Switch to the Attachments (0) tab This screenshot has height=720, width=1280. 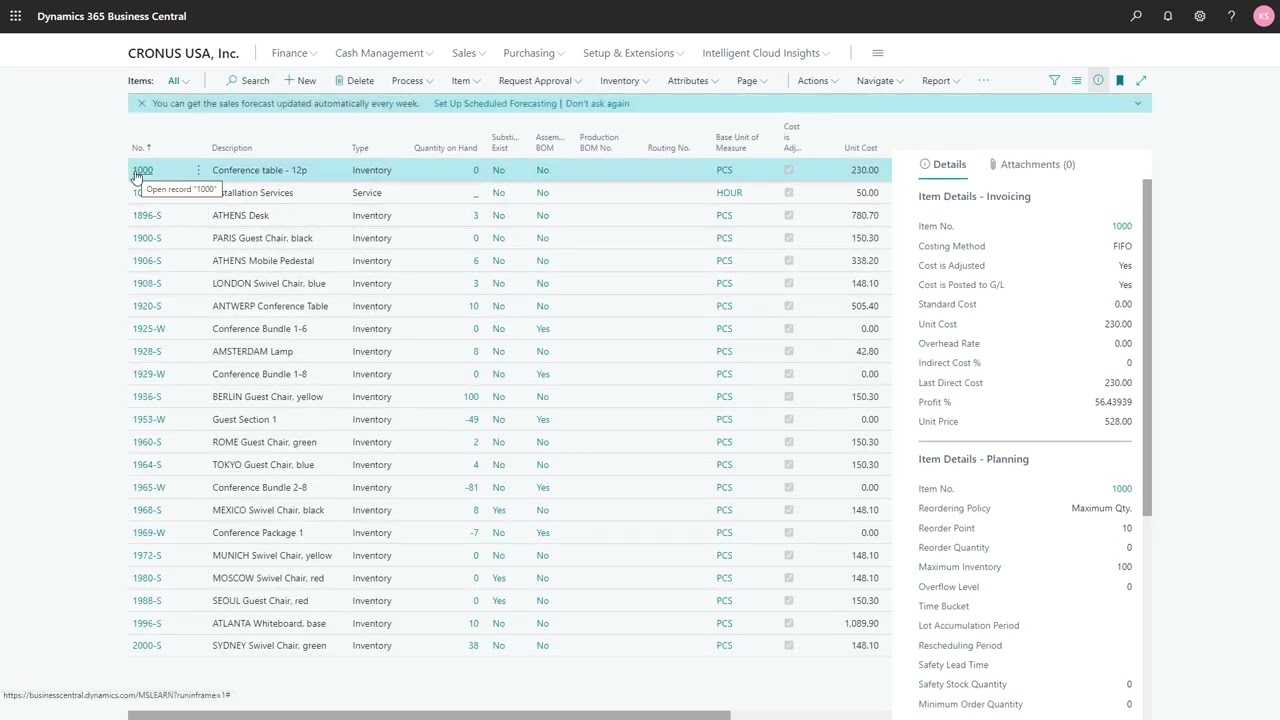[x=1031, y=164]
